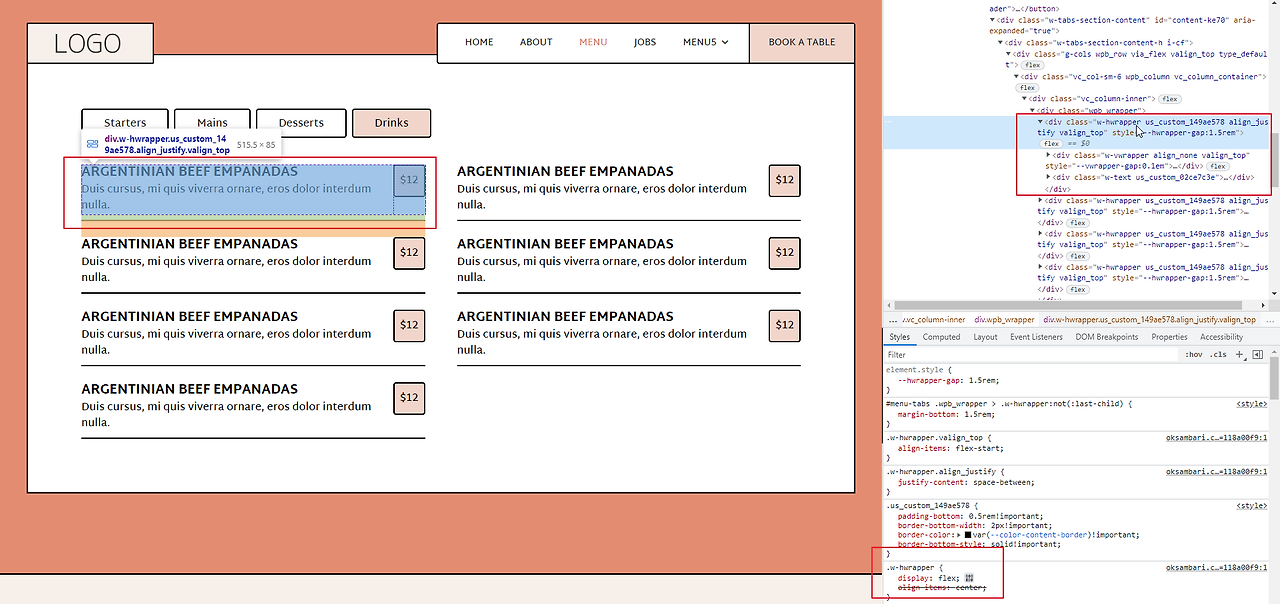Screen dimensions: 1280x604
Task: Click the flex badge after w-vwrapper element
Action: 1217,167
